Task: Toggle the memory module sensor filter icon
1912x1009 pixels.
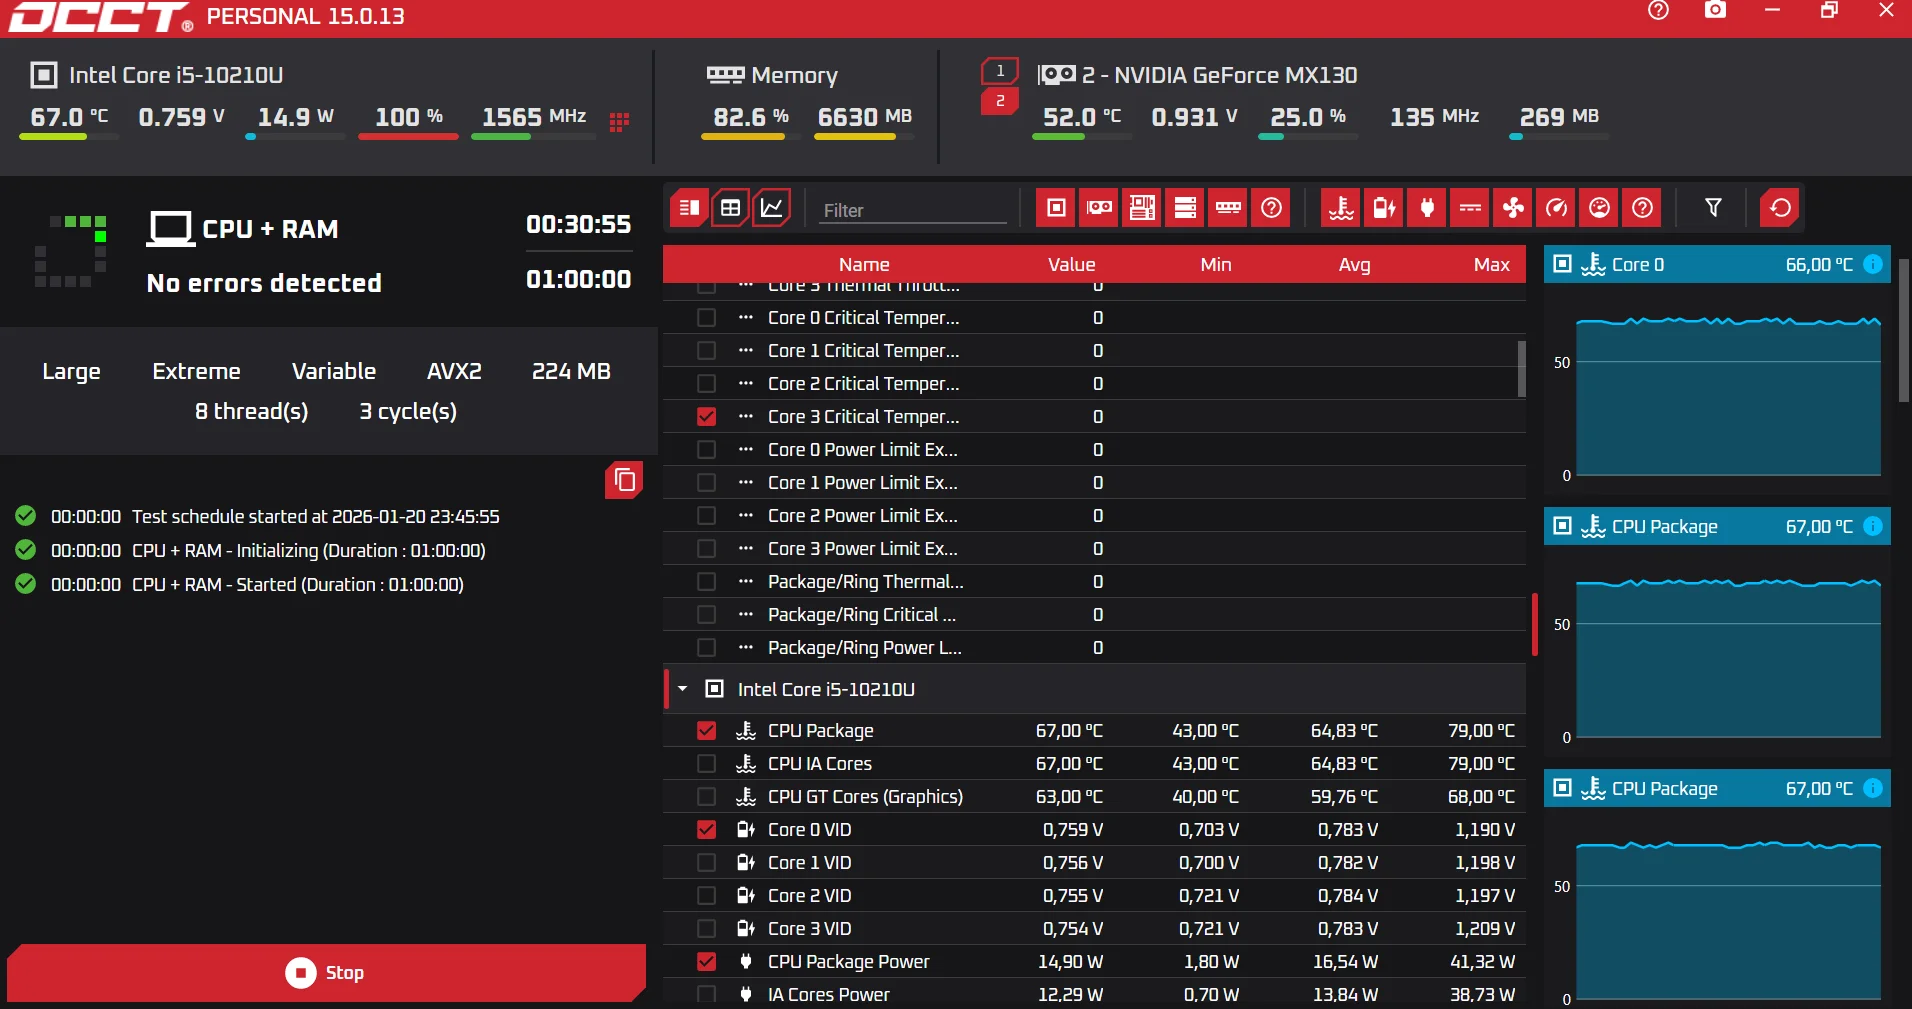Action: [x=1228, y=208]
